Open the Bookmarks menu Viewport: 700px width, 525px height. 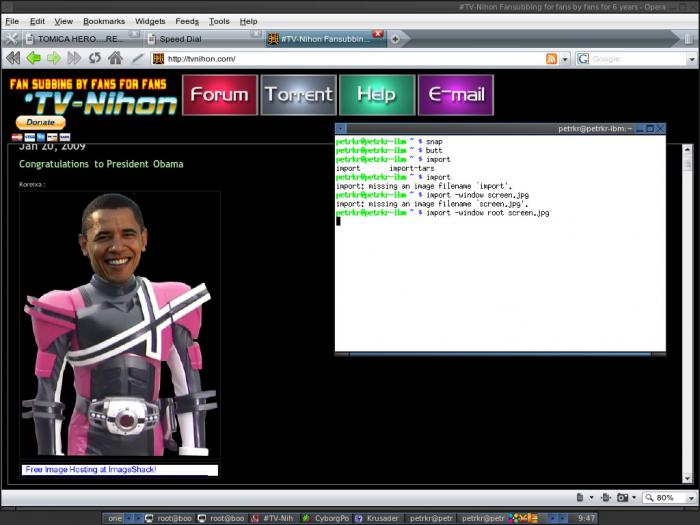pos(104,21)
